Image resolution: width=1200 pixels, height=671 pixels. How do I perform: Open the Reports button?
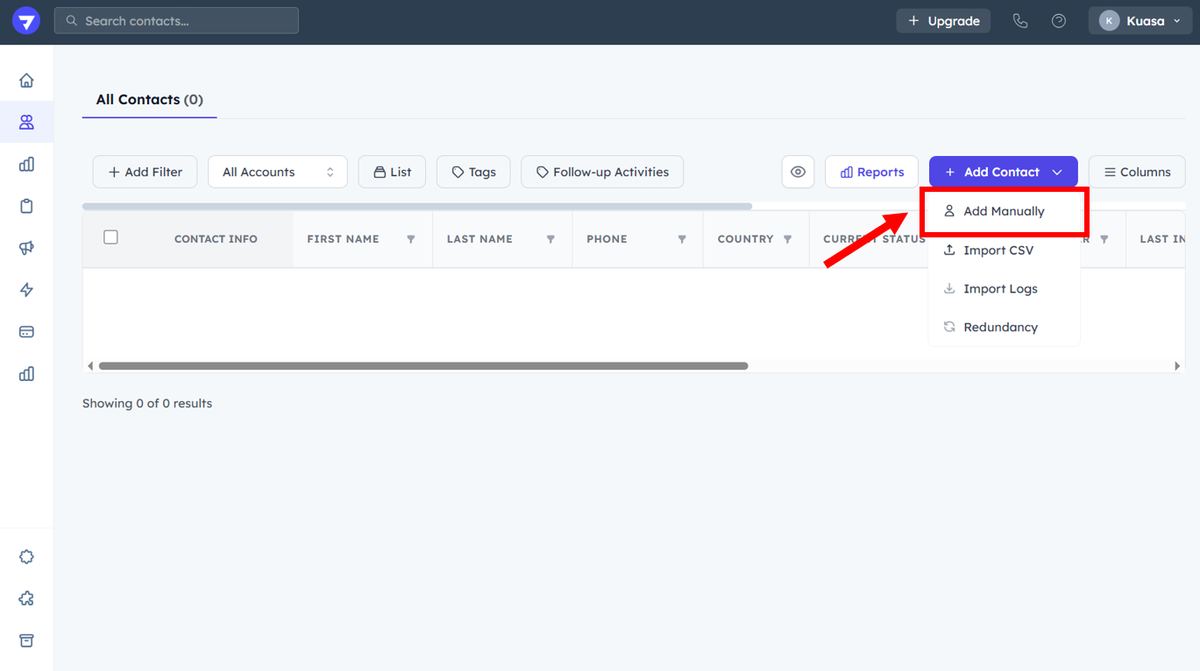[x=871, y=172]
